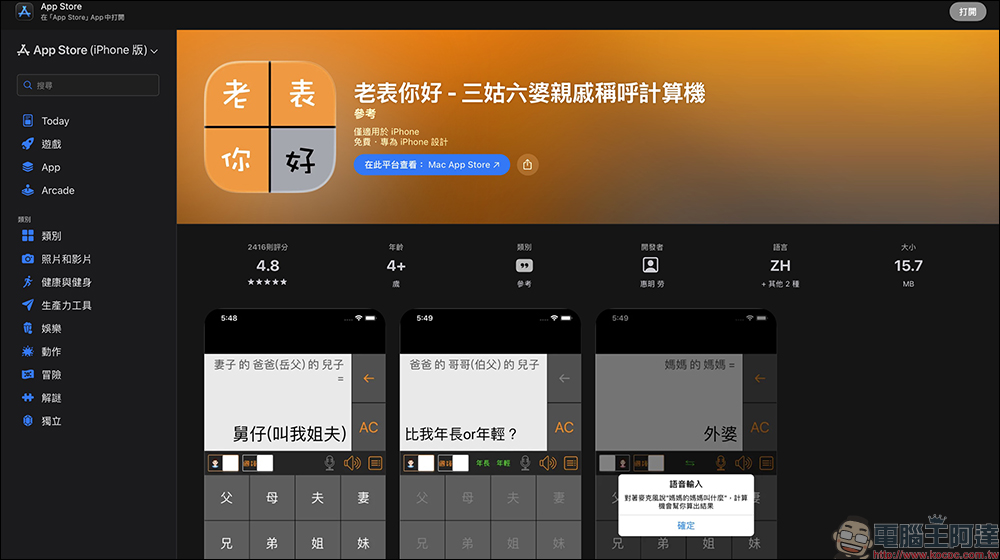Expand the App Store (iPhone 版) dropdown
The height and width of the screenshot is (560, 1000).
click(x=88, y=50)
